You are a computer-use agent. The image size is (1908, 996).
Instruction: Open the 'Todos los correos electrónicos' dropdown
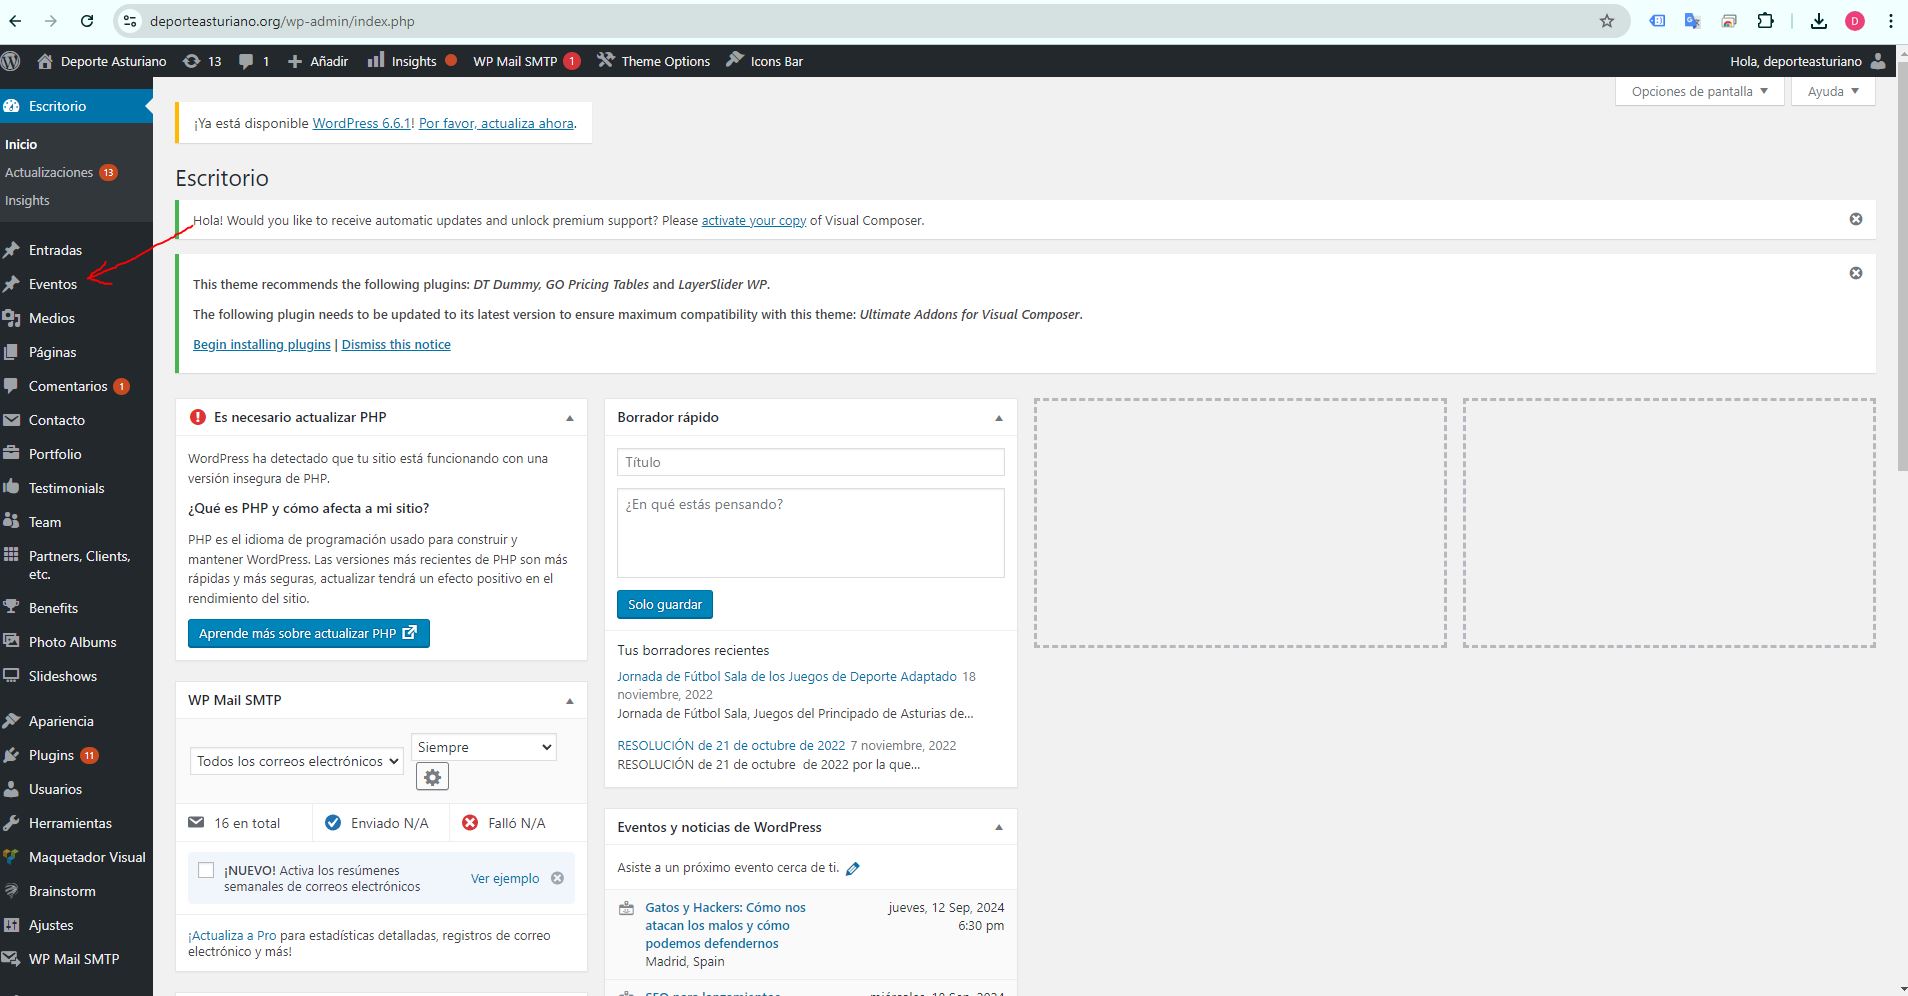click(297, 761)
